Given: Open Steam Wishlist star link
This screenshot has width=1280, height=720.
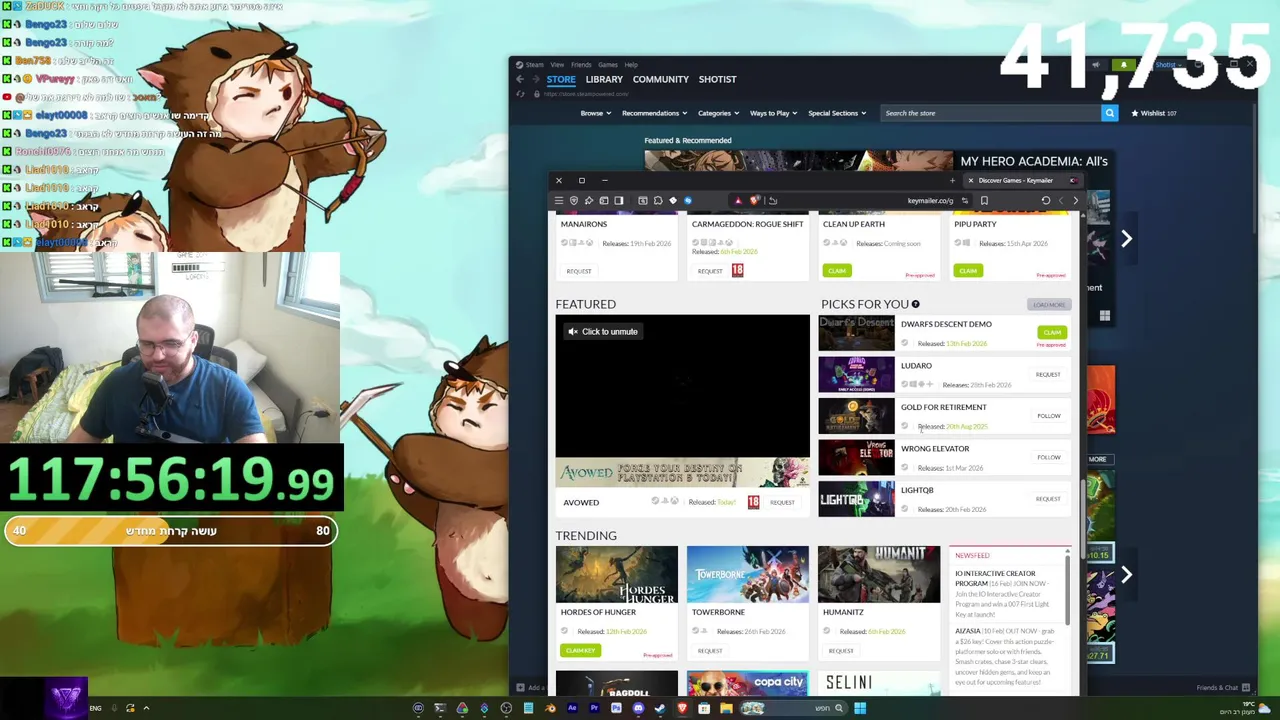Looking at the screenshot, I should point(1153,113).
